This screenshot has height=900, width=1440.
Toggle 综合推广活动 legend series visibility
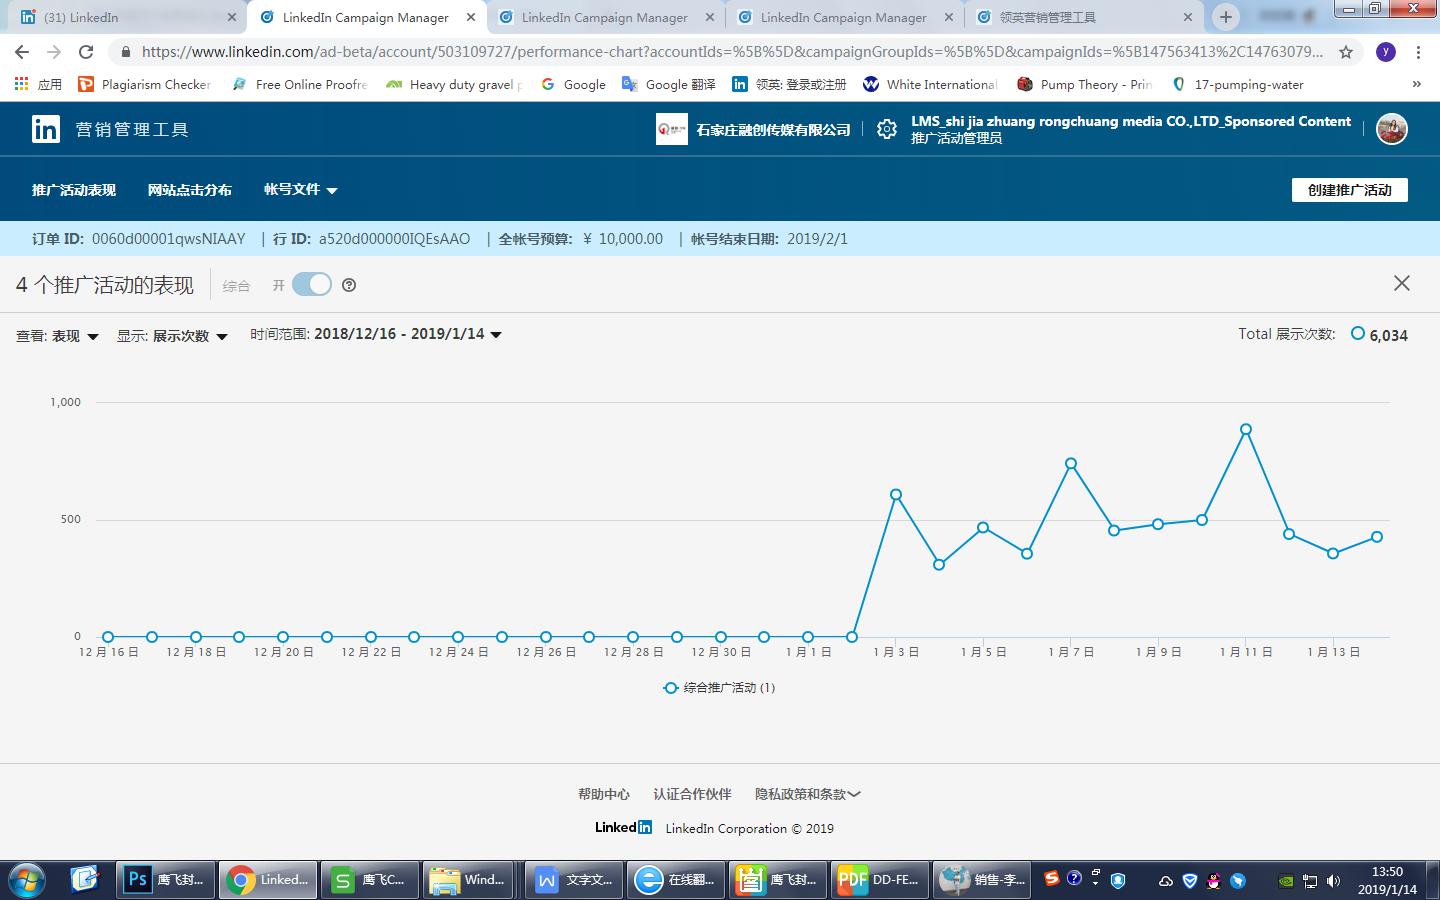coord(719,688)
